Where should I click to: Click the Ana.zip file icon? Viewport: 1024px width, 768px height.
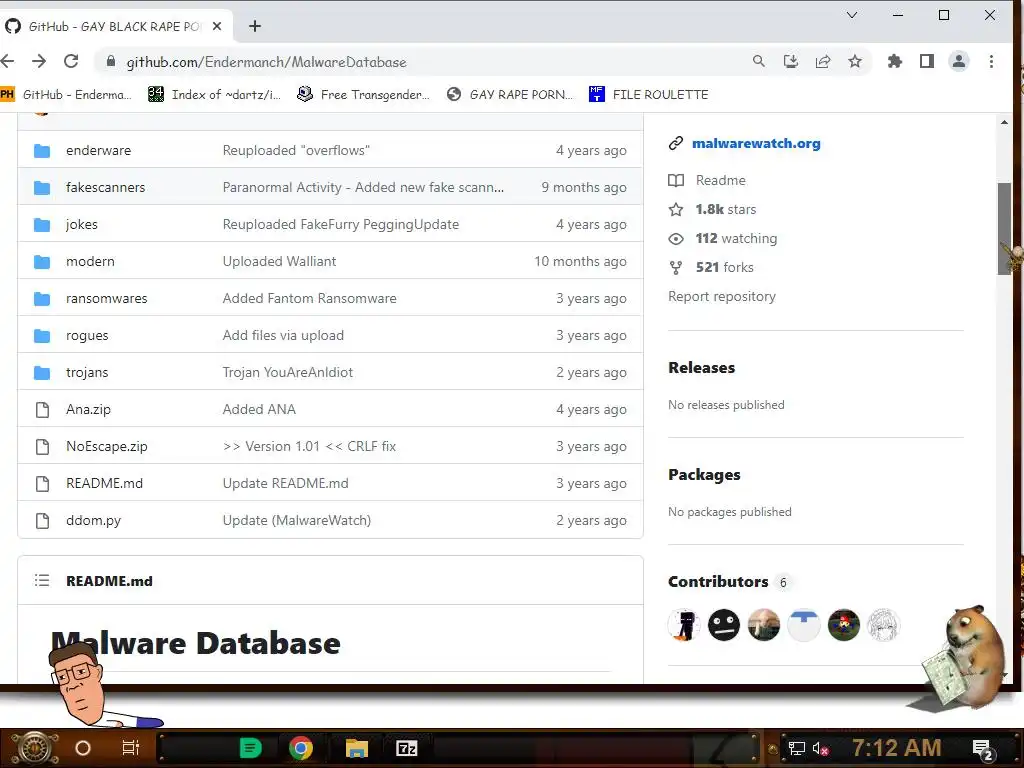[42, 409]
